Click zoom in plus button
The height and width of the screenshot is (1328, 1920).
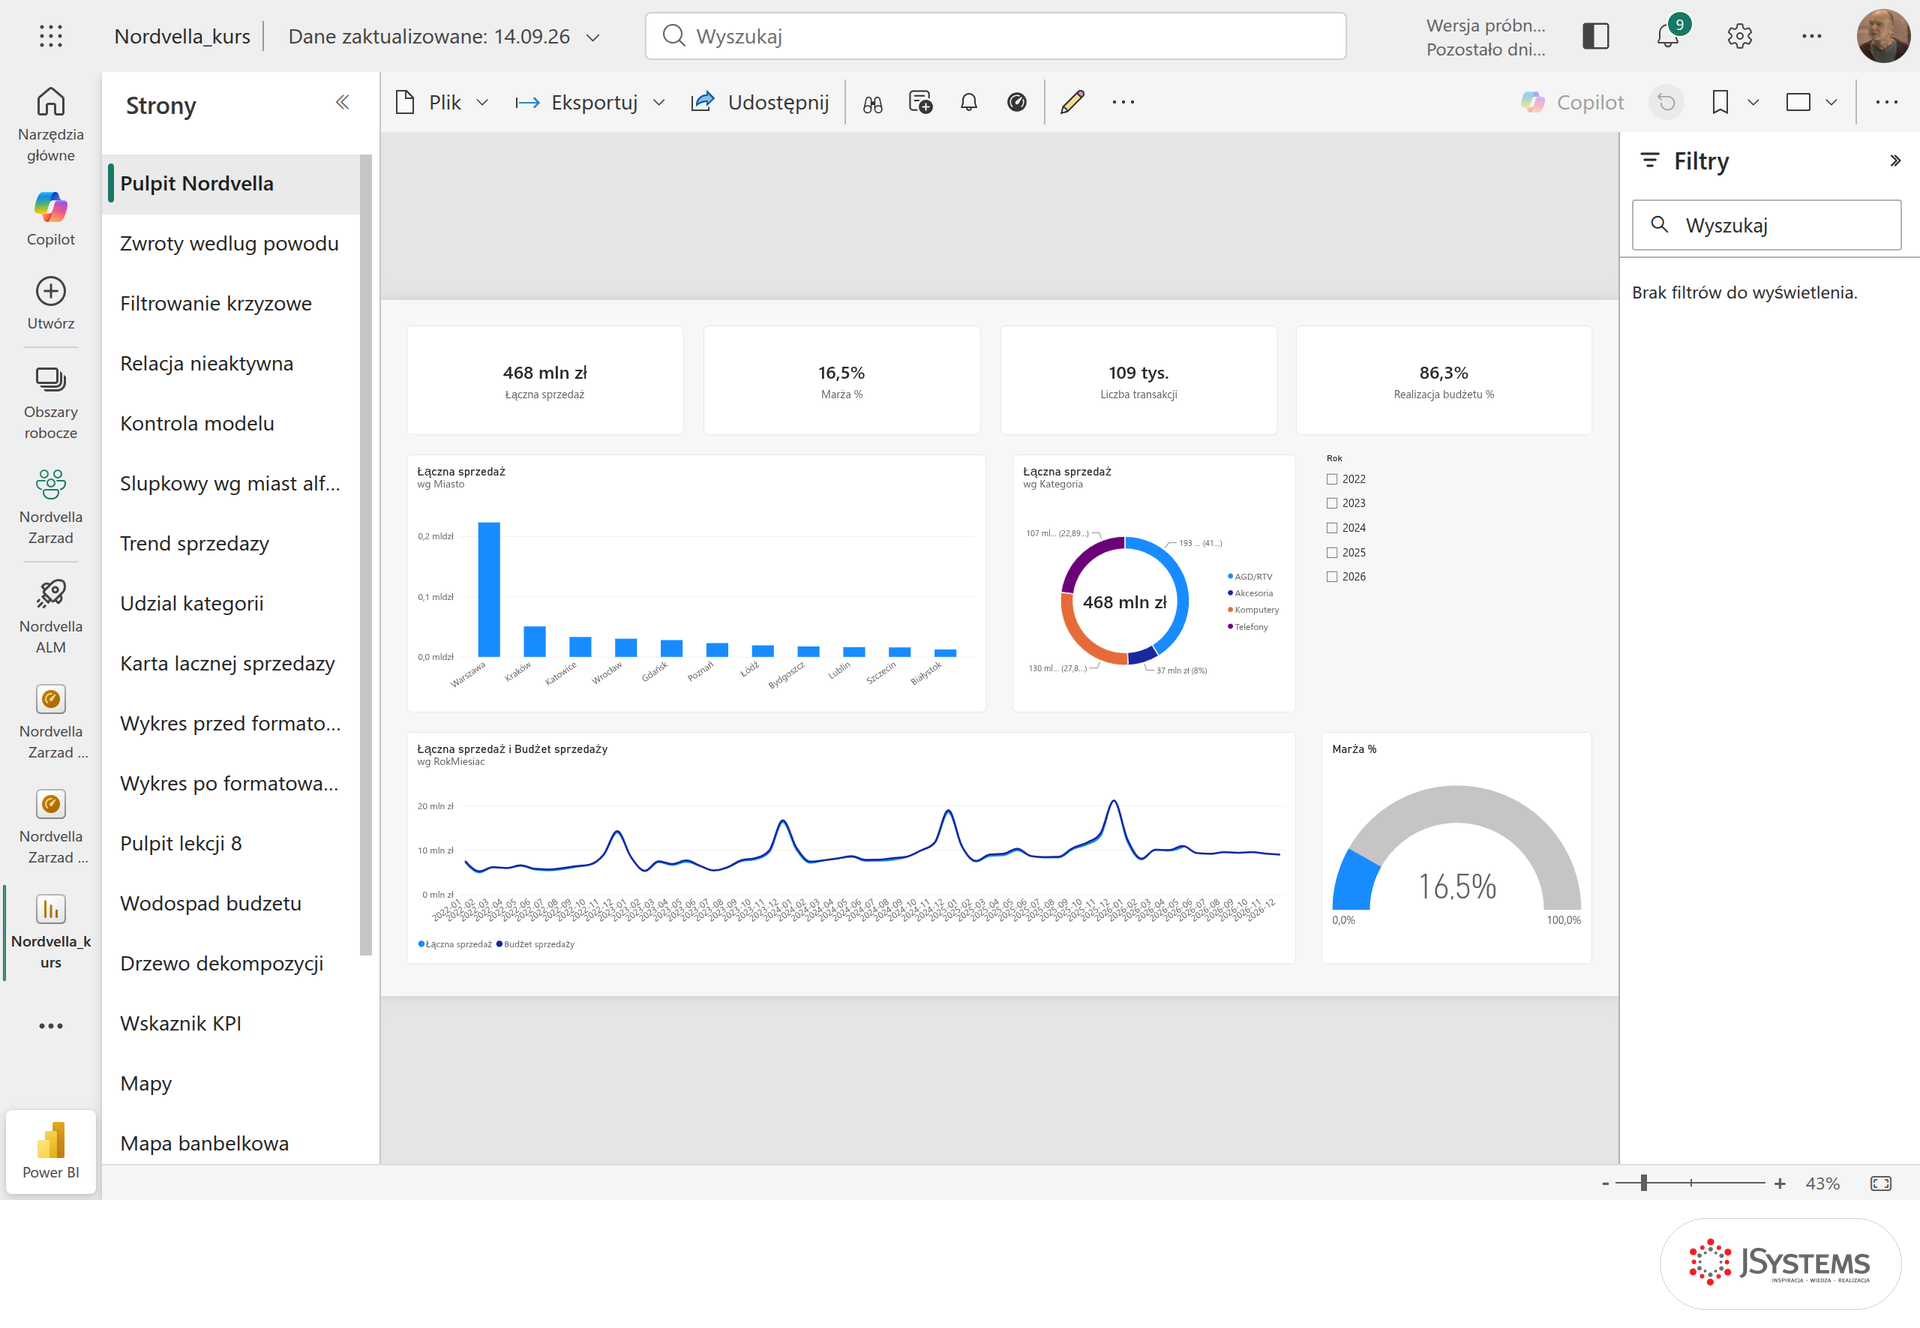tap(1780, 1183)
